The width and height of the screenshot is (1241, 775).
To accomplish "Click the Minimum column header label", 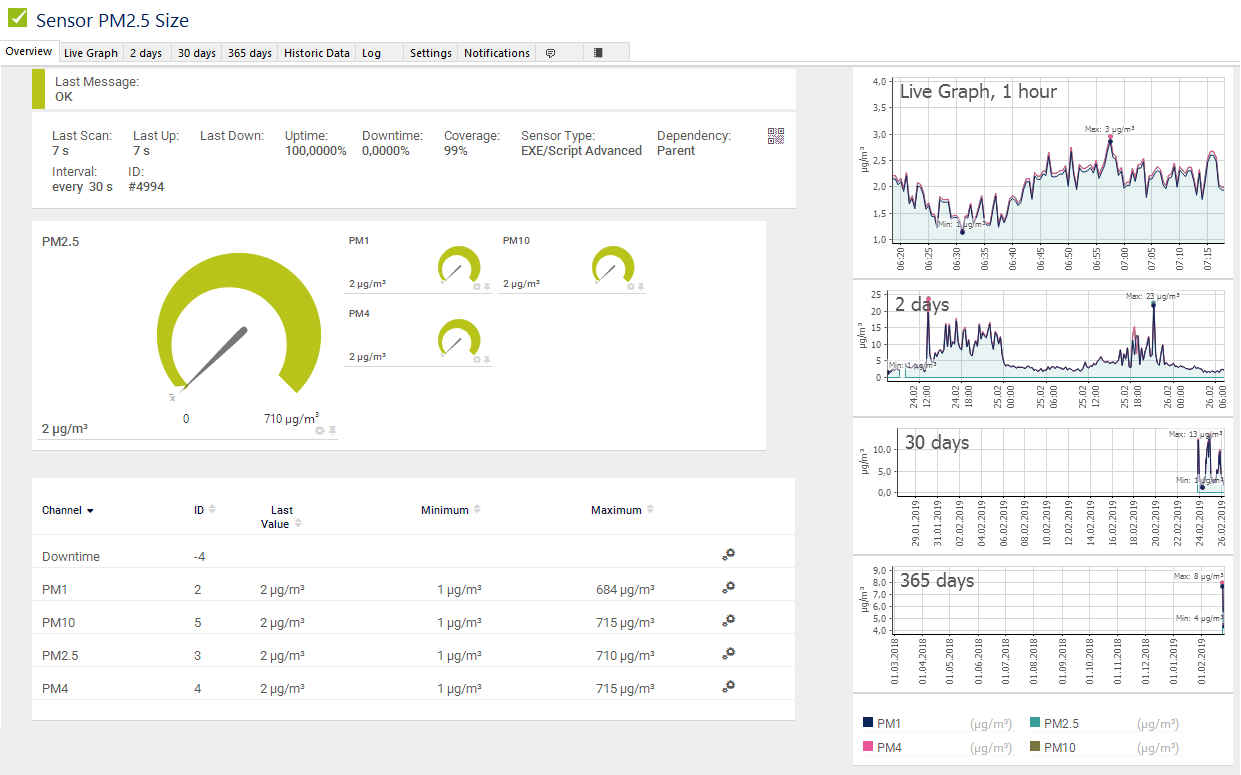I will 445,510.
